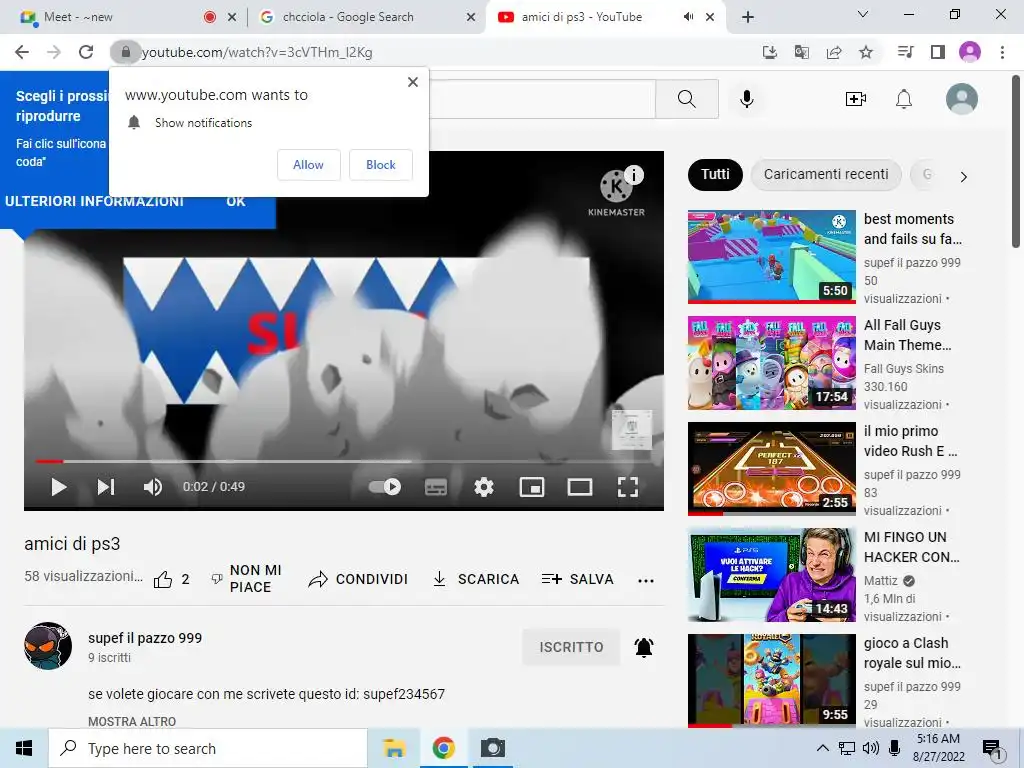Viewport: 1024px width, 768px height.
Task: Reload the current page
Action: (86, 52)
